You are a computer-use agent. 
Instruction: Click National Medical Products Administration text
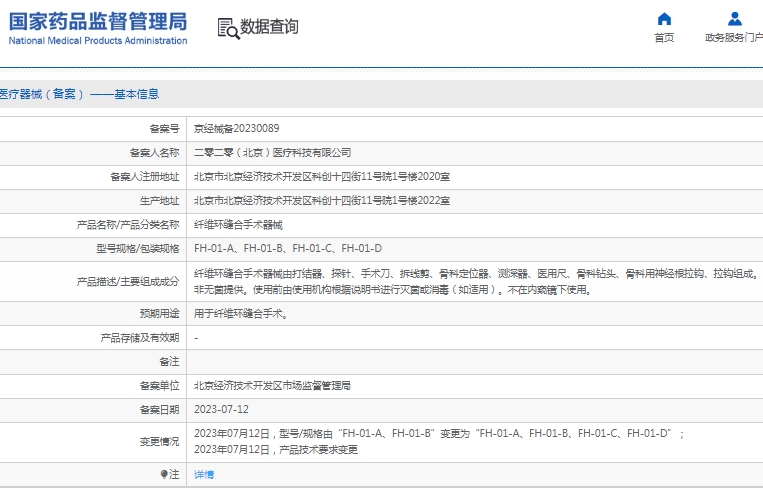[x=98, y=40]
